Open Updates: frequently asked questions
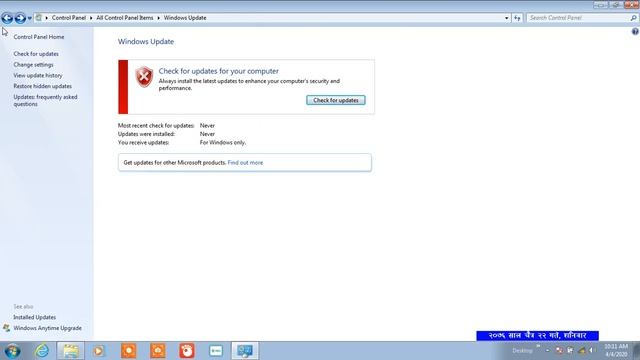Viewport: 640px width, 360px height. [45, 100]
